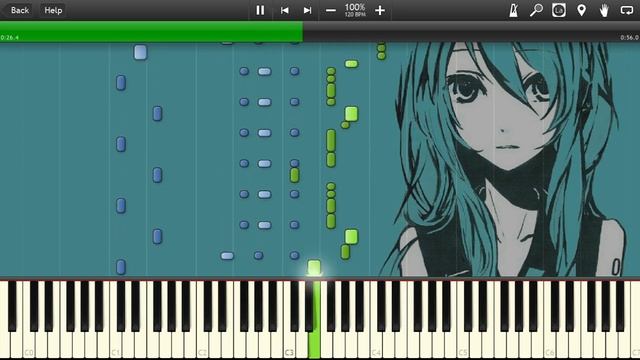Play the white key labeled C5

[462, 343]
